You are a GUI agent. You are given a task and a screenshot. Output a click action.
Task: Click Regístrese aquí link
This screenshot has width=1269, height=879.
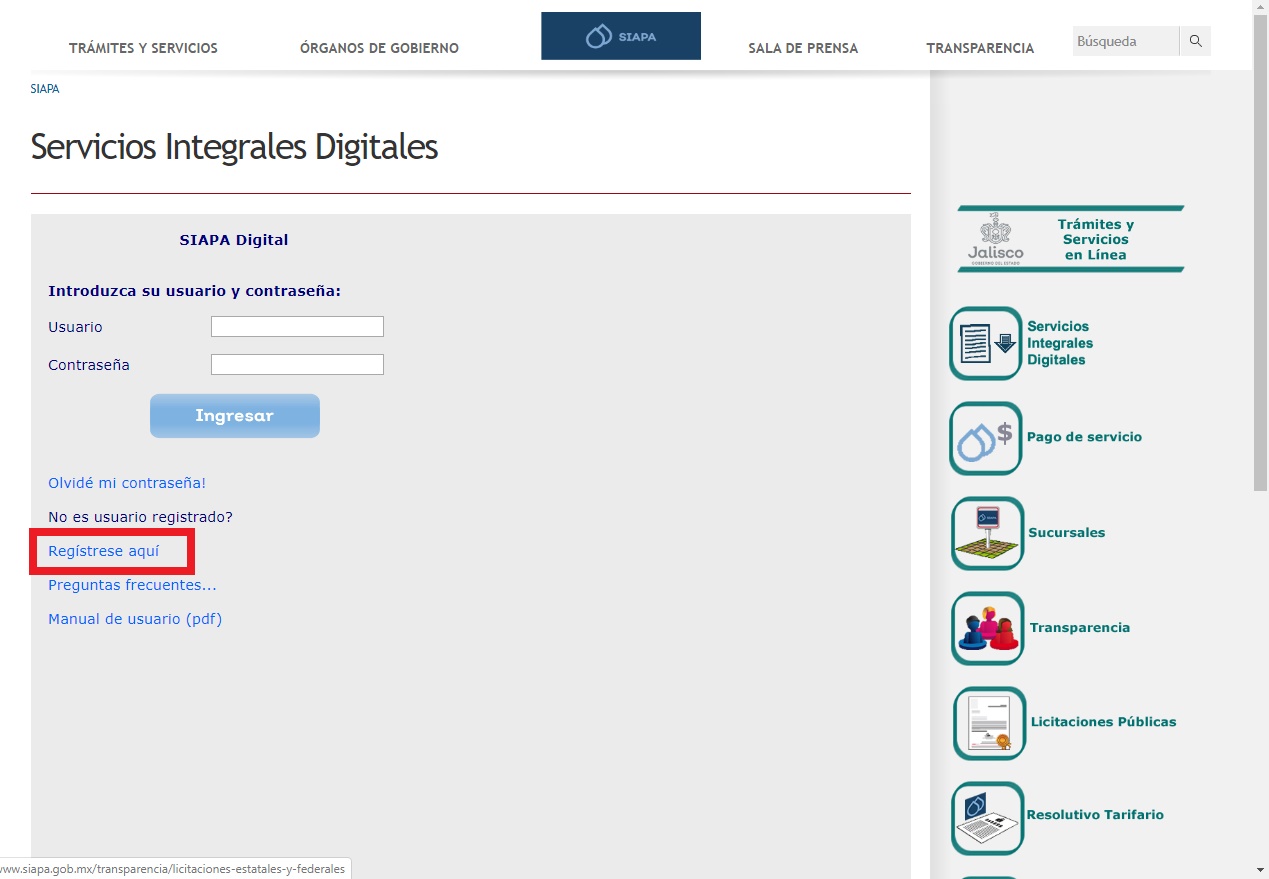(x=103, y=551)
